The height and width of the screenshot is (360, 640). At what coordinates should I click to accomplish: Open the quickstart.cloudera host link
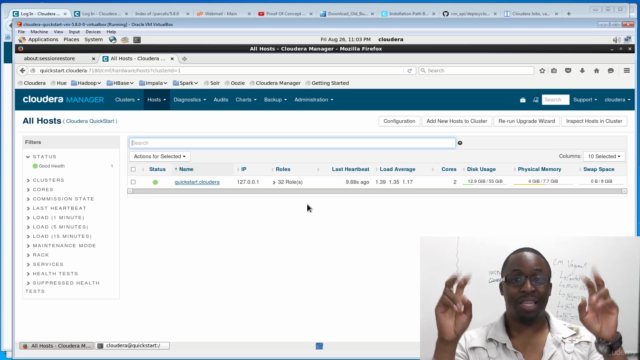pyautogui.click(x=197, y=182)
